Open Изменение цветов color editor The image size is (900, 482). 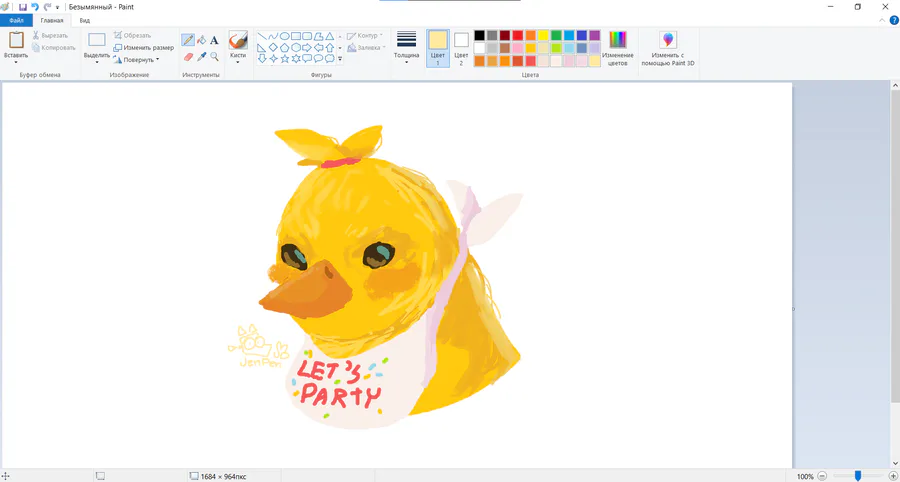[x=618, y=49]
